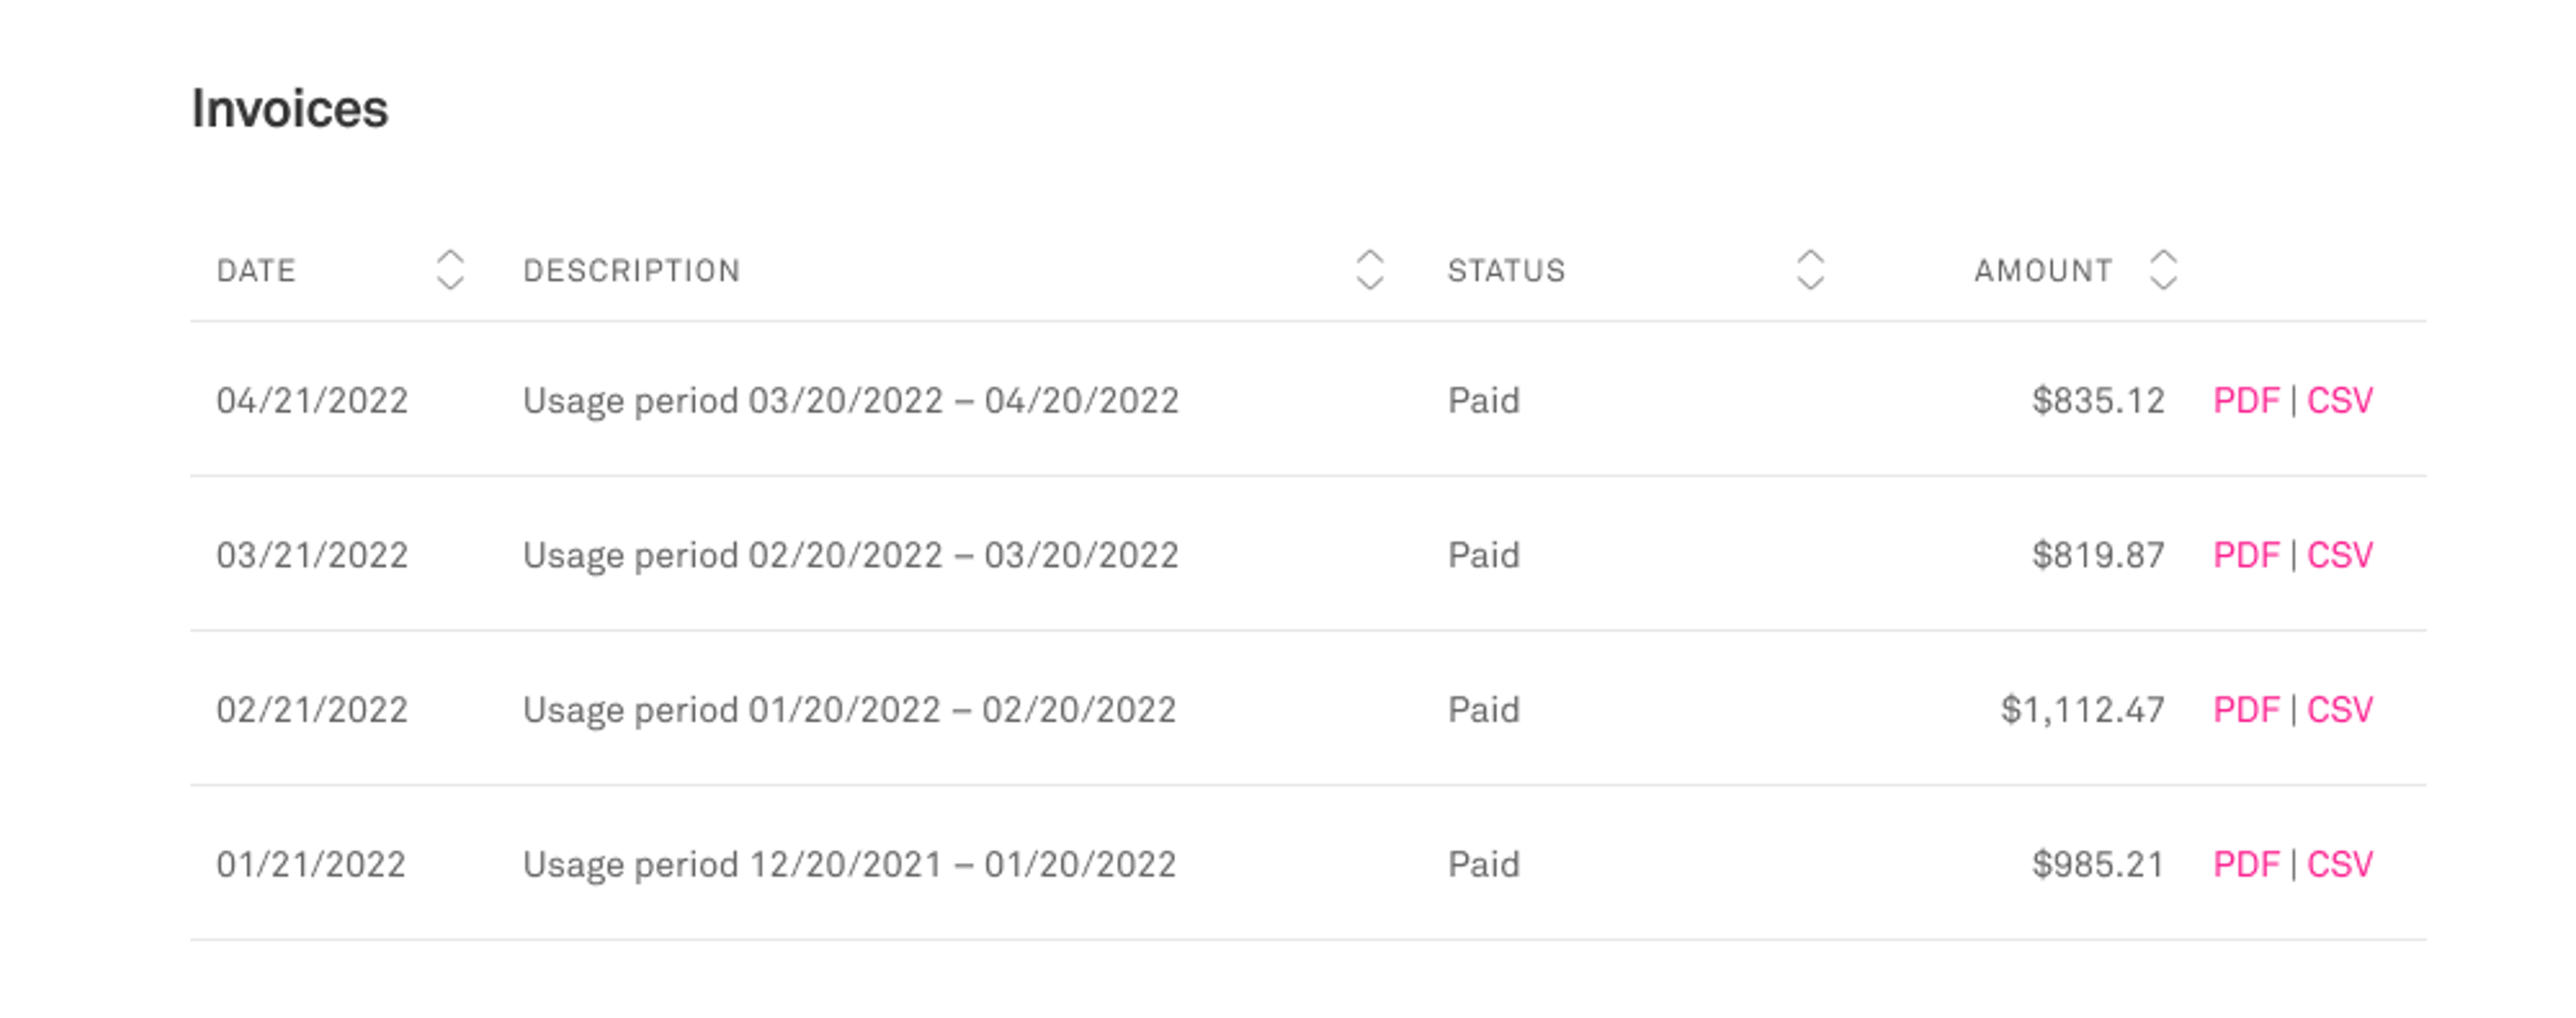Image resolution: width=2576 pixels, height=1018 pixels.
Task: Click the DATE column header
Action: click(x=256, y=271)
